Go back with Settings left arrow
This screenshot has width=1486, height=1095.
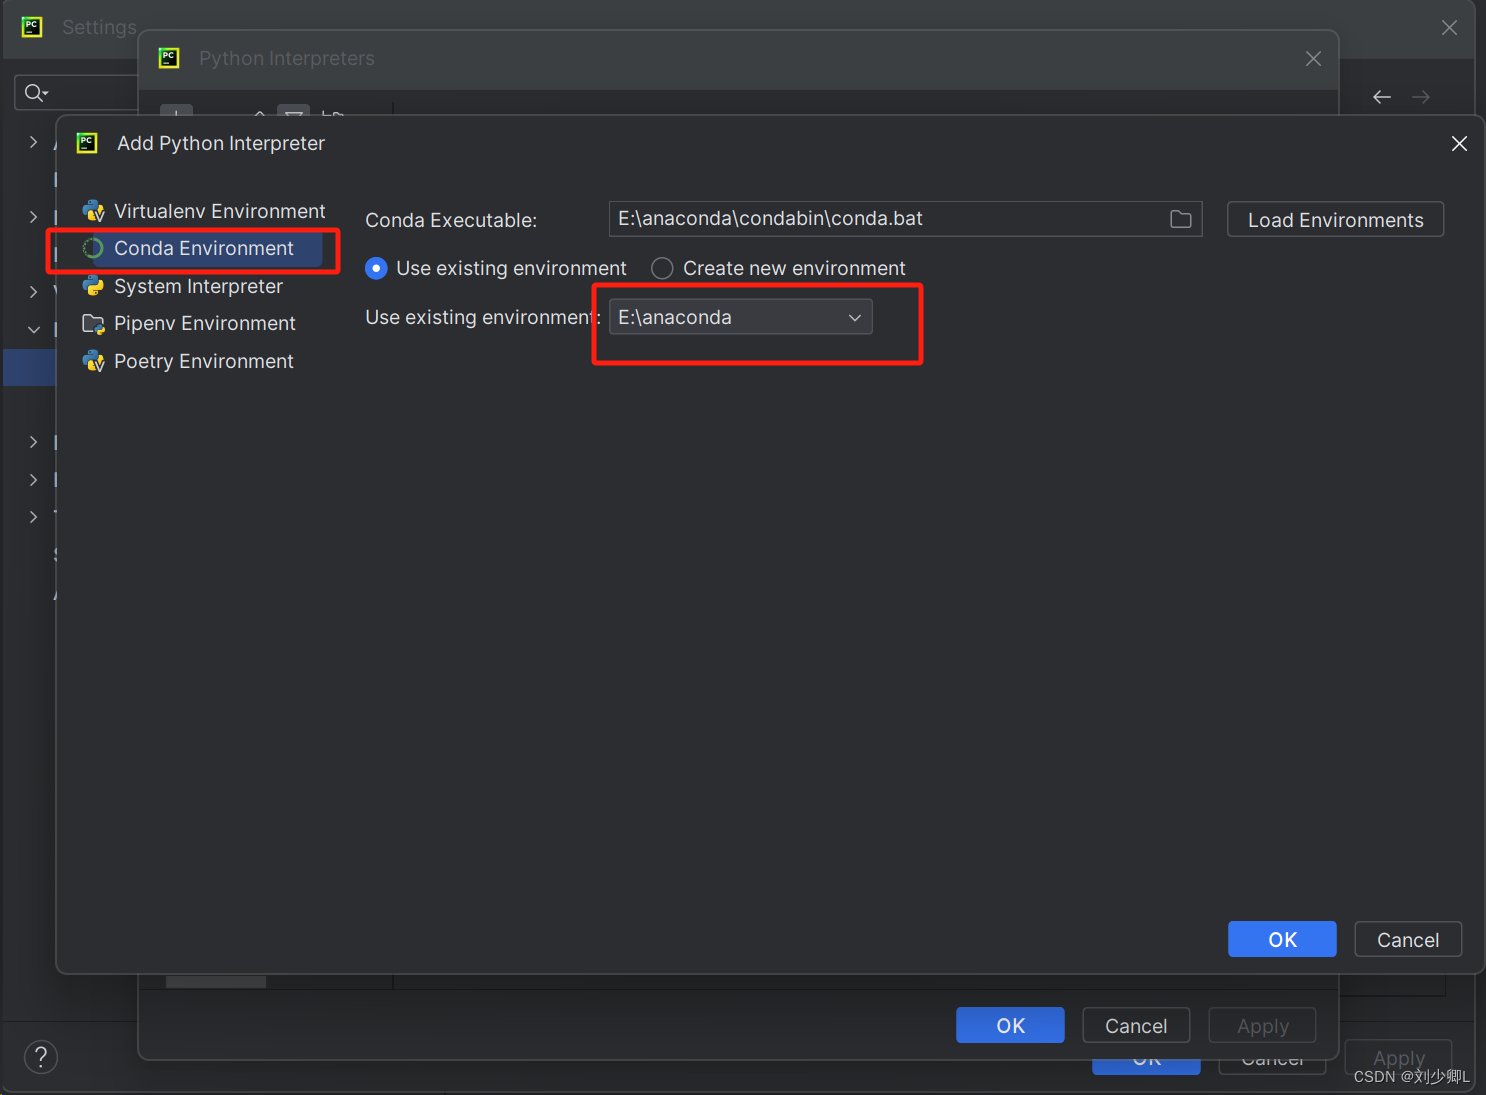pyautogui.click(x=1382, y=97)
